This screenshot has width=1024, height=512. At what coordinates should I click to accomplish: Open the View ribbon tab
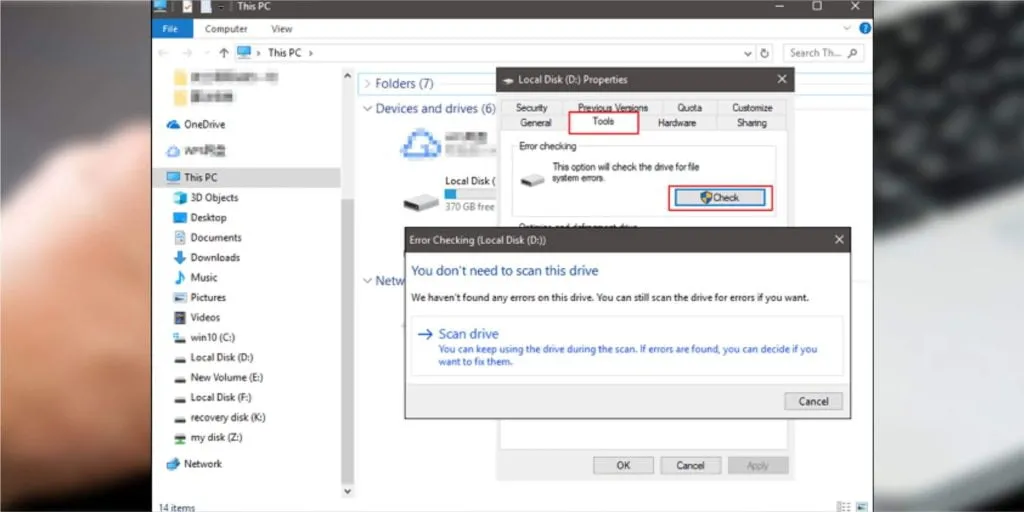(x=281, y=29)
